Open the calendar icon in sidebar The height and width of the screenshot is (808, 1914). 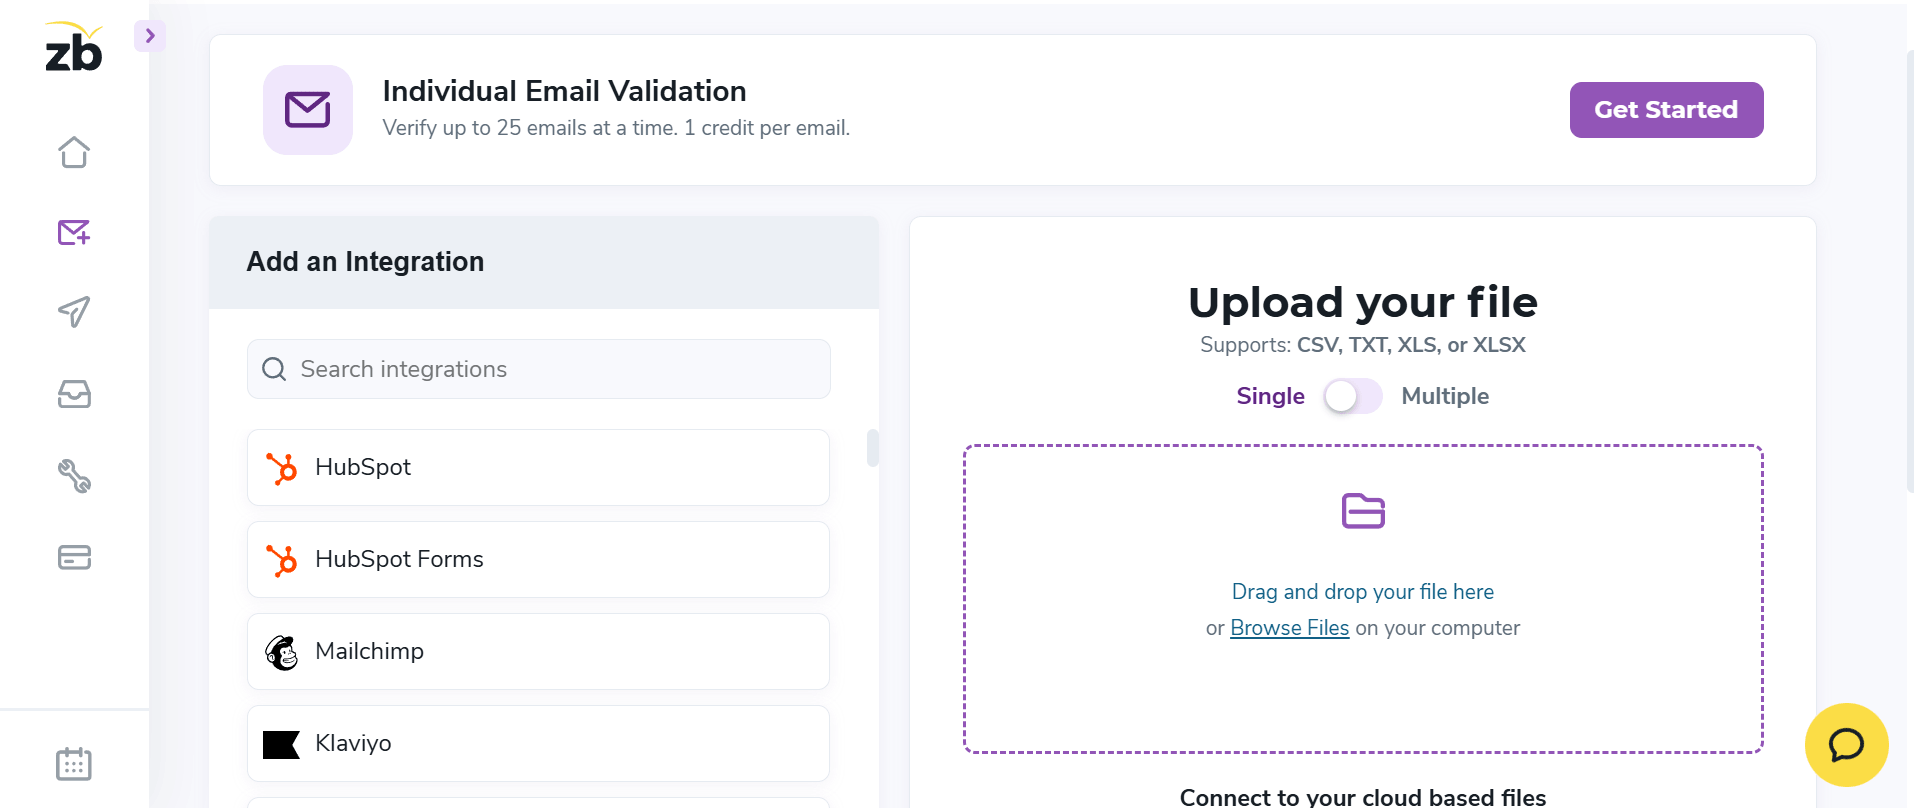pyautogui.click(x=74, y=764)
